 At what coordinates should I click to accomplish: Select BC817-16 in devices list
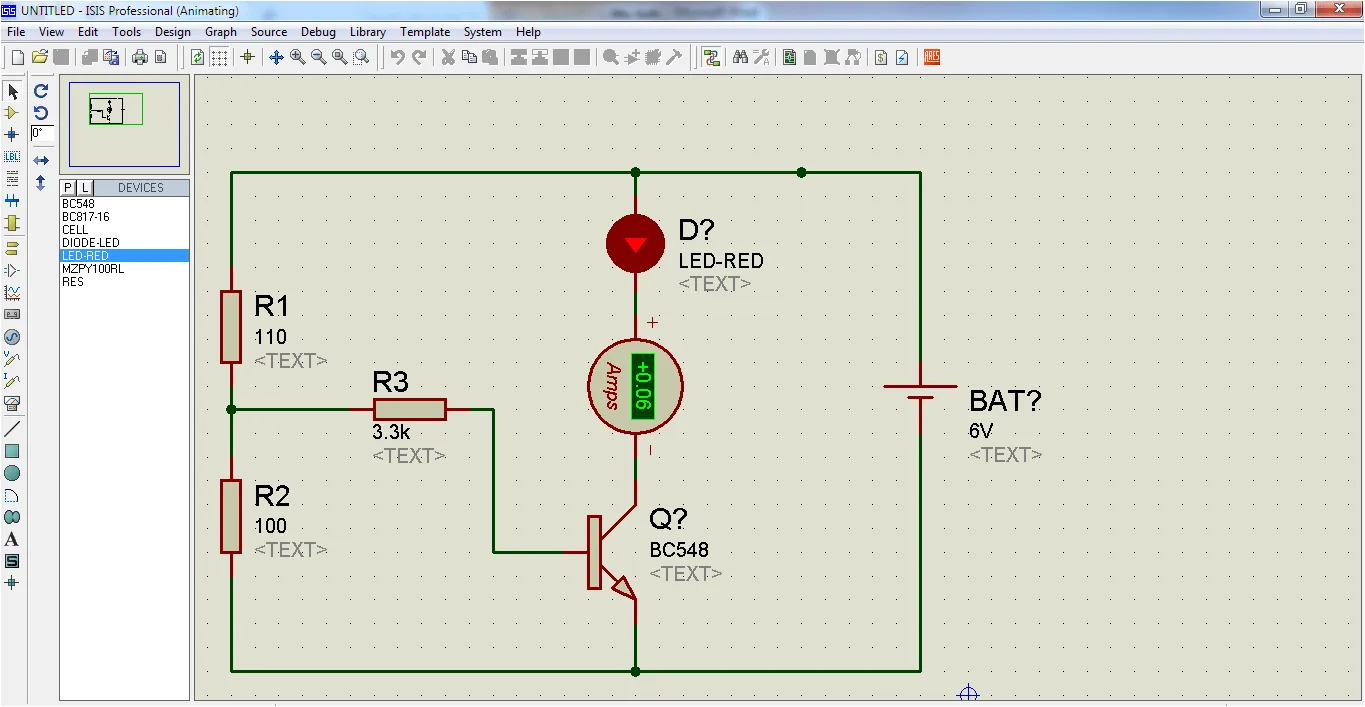click(x=125, y=217)
